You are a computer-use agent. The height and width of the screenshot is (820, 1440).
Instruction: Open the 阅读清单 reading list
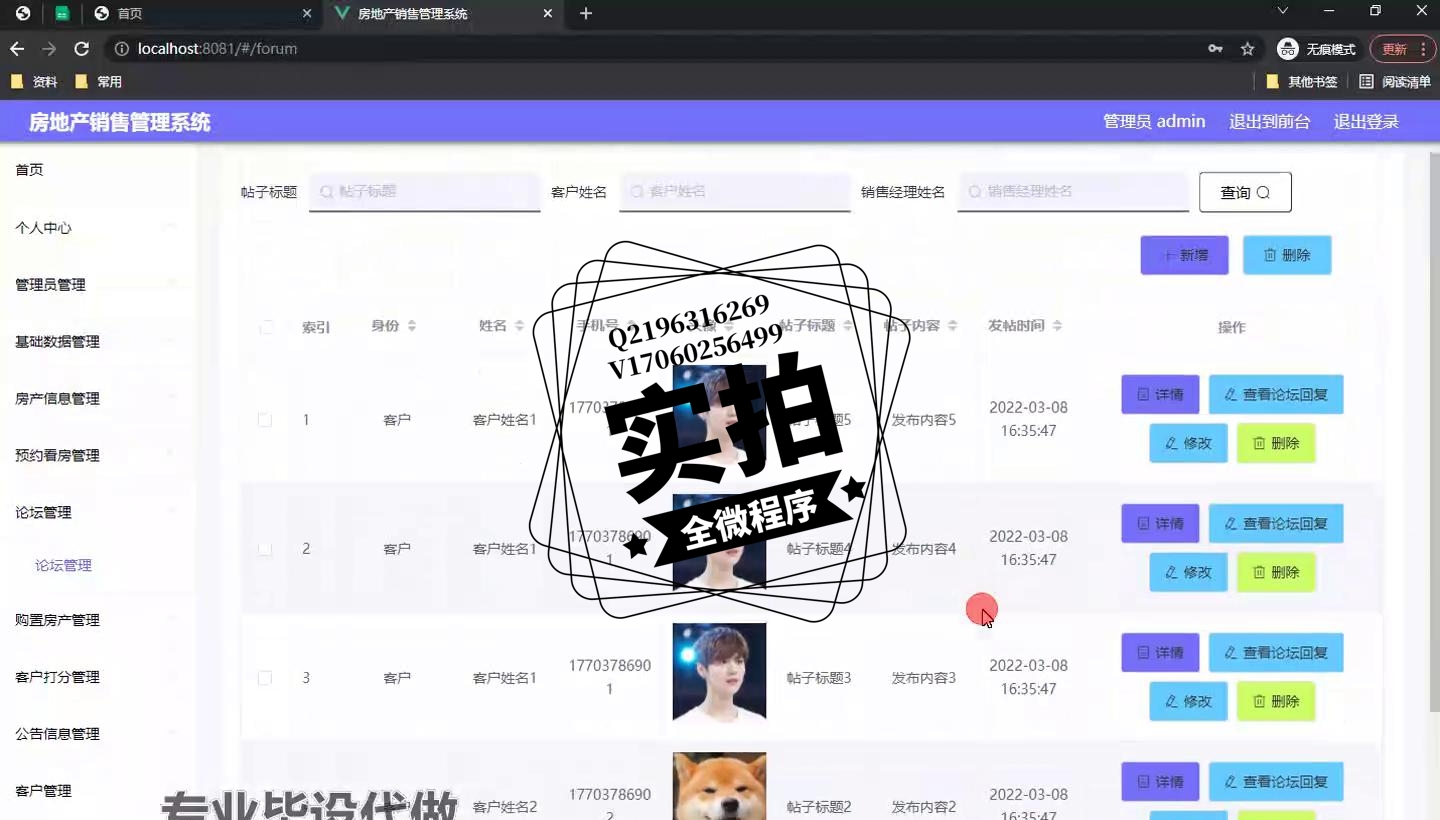tap(1395, 82)
